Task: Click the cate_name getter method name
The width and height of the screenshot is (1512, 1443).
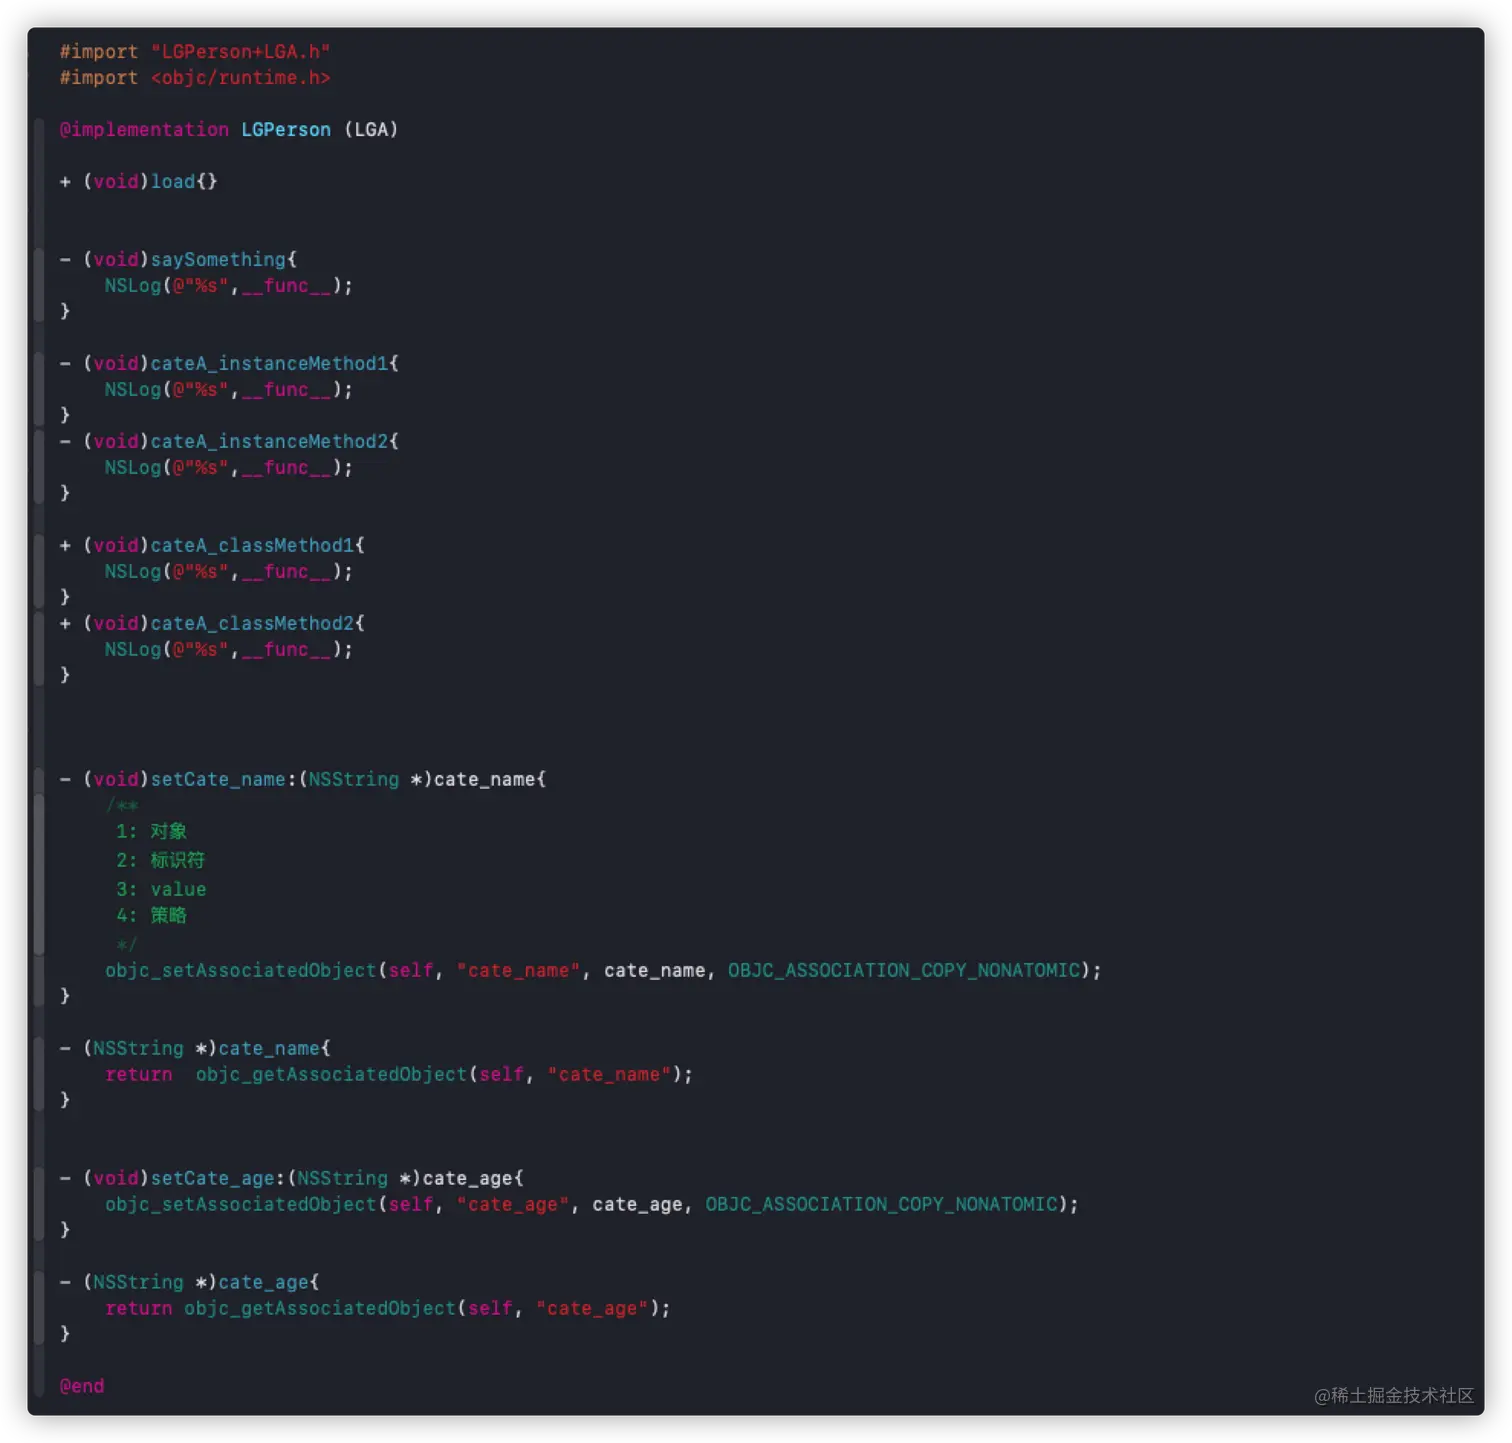Action: pos(269,1049)
